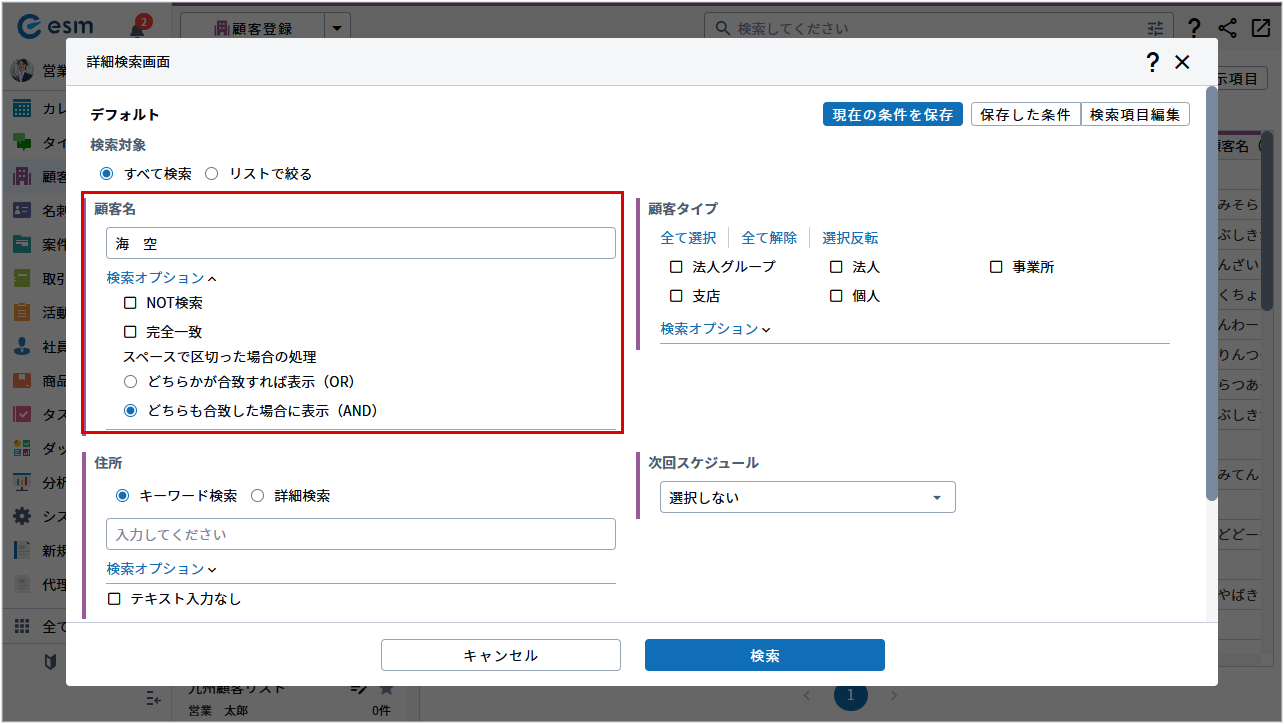Image resolution: width=1284 pixels, height=724 pixels.
Task: Click the help question mark in dialog header
Action: tap(1152, 63)
